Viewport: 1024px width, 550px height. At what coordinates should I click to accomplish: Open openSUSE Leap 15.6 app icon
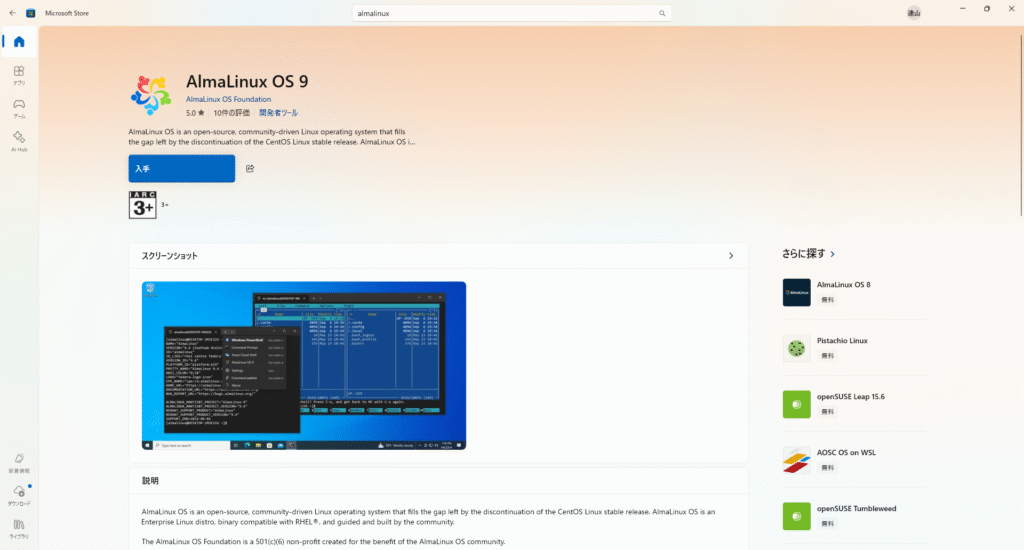[x=797, y=404]
